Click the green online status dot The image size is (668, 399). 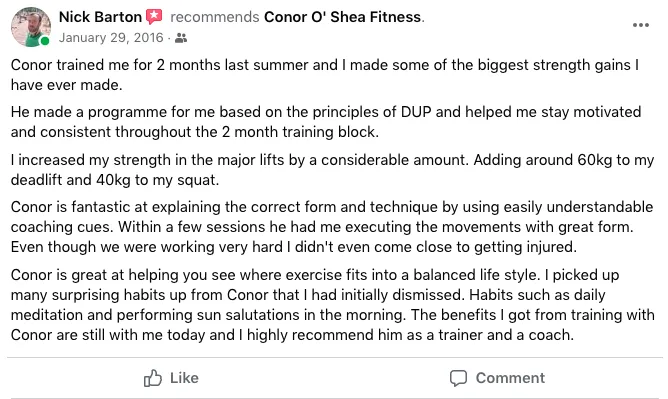[x=44, y=41]
